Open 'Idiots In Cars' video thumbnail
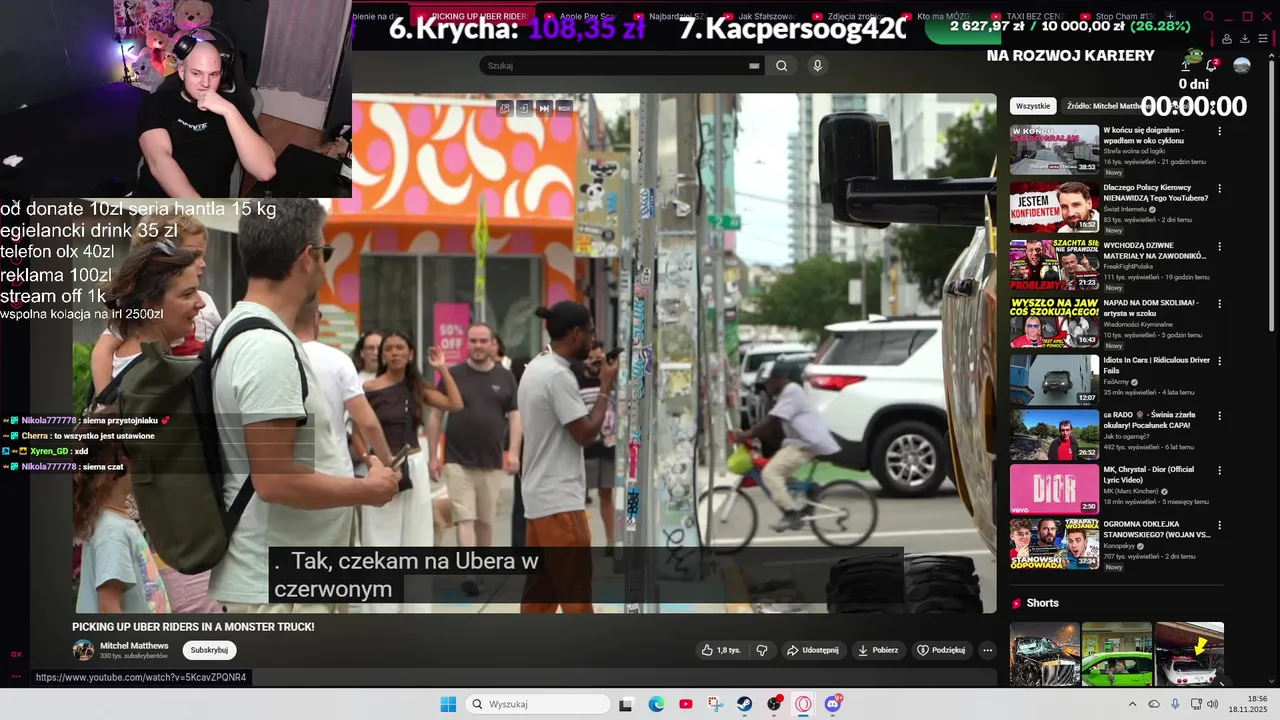 (1054, 379)
